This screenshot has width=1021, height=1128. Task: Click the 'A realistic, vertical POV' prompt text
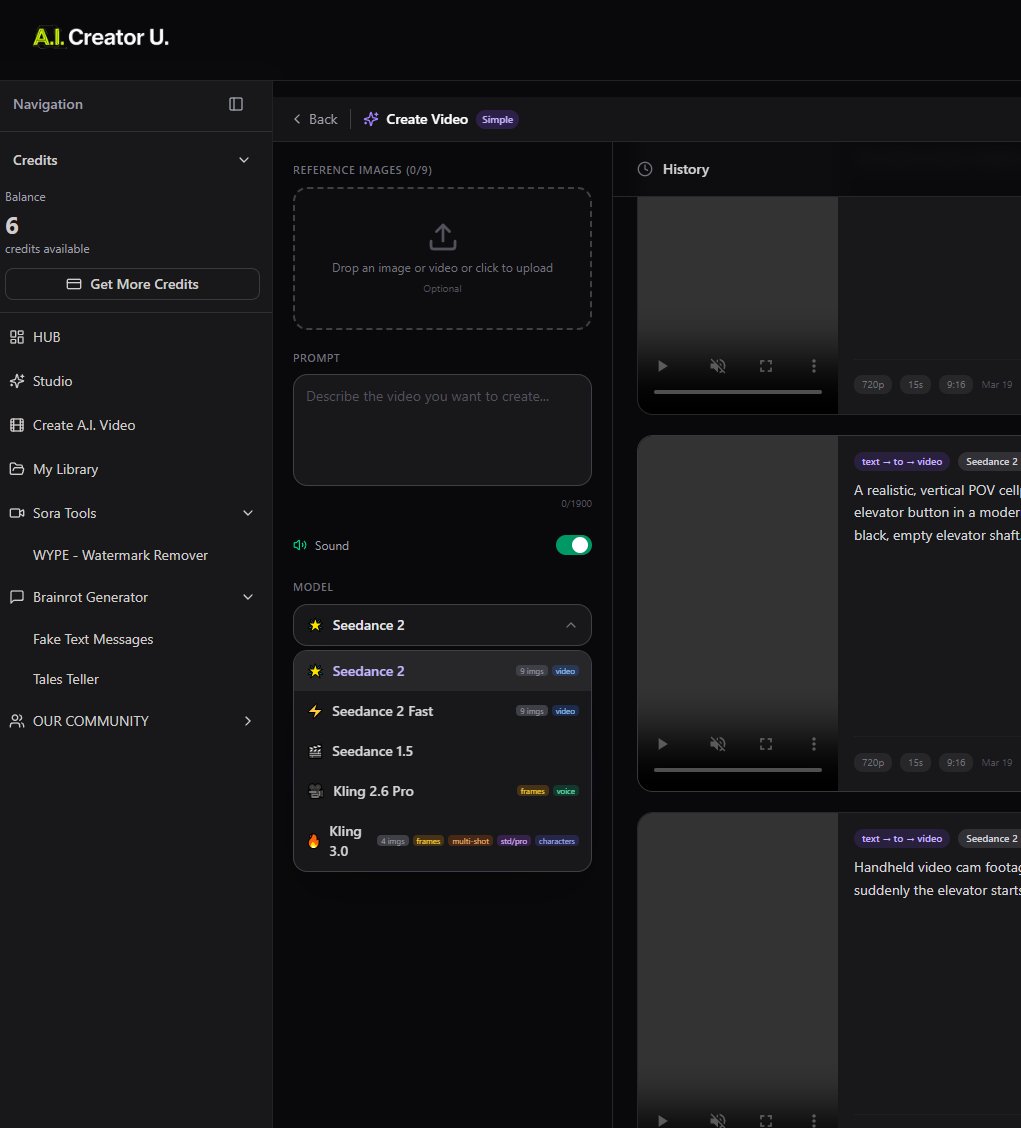[937, 513]
